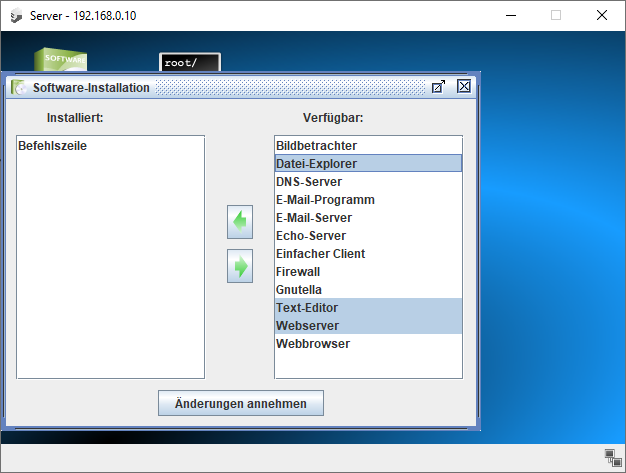This screenshot has width=626, height=473.
Task: Click the Software-Installation title bar icon
Action: coord(19,87)
